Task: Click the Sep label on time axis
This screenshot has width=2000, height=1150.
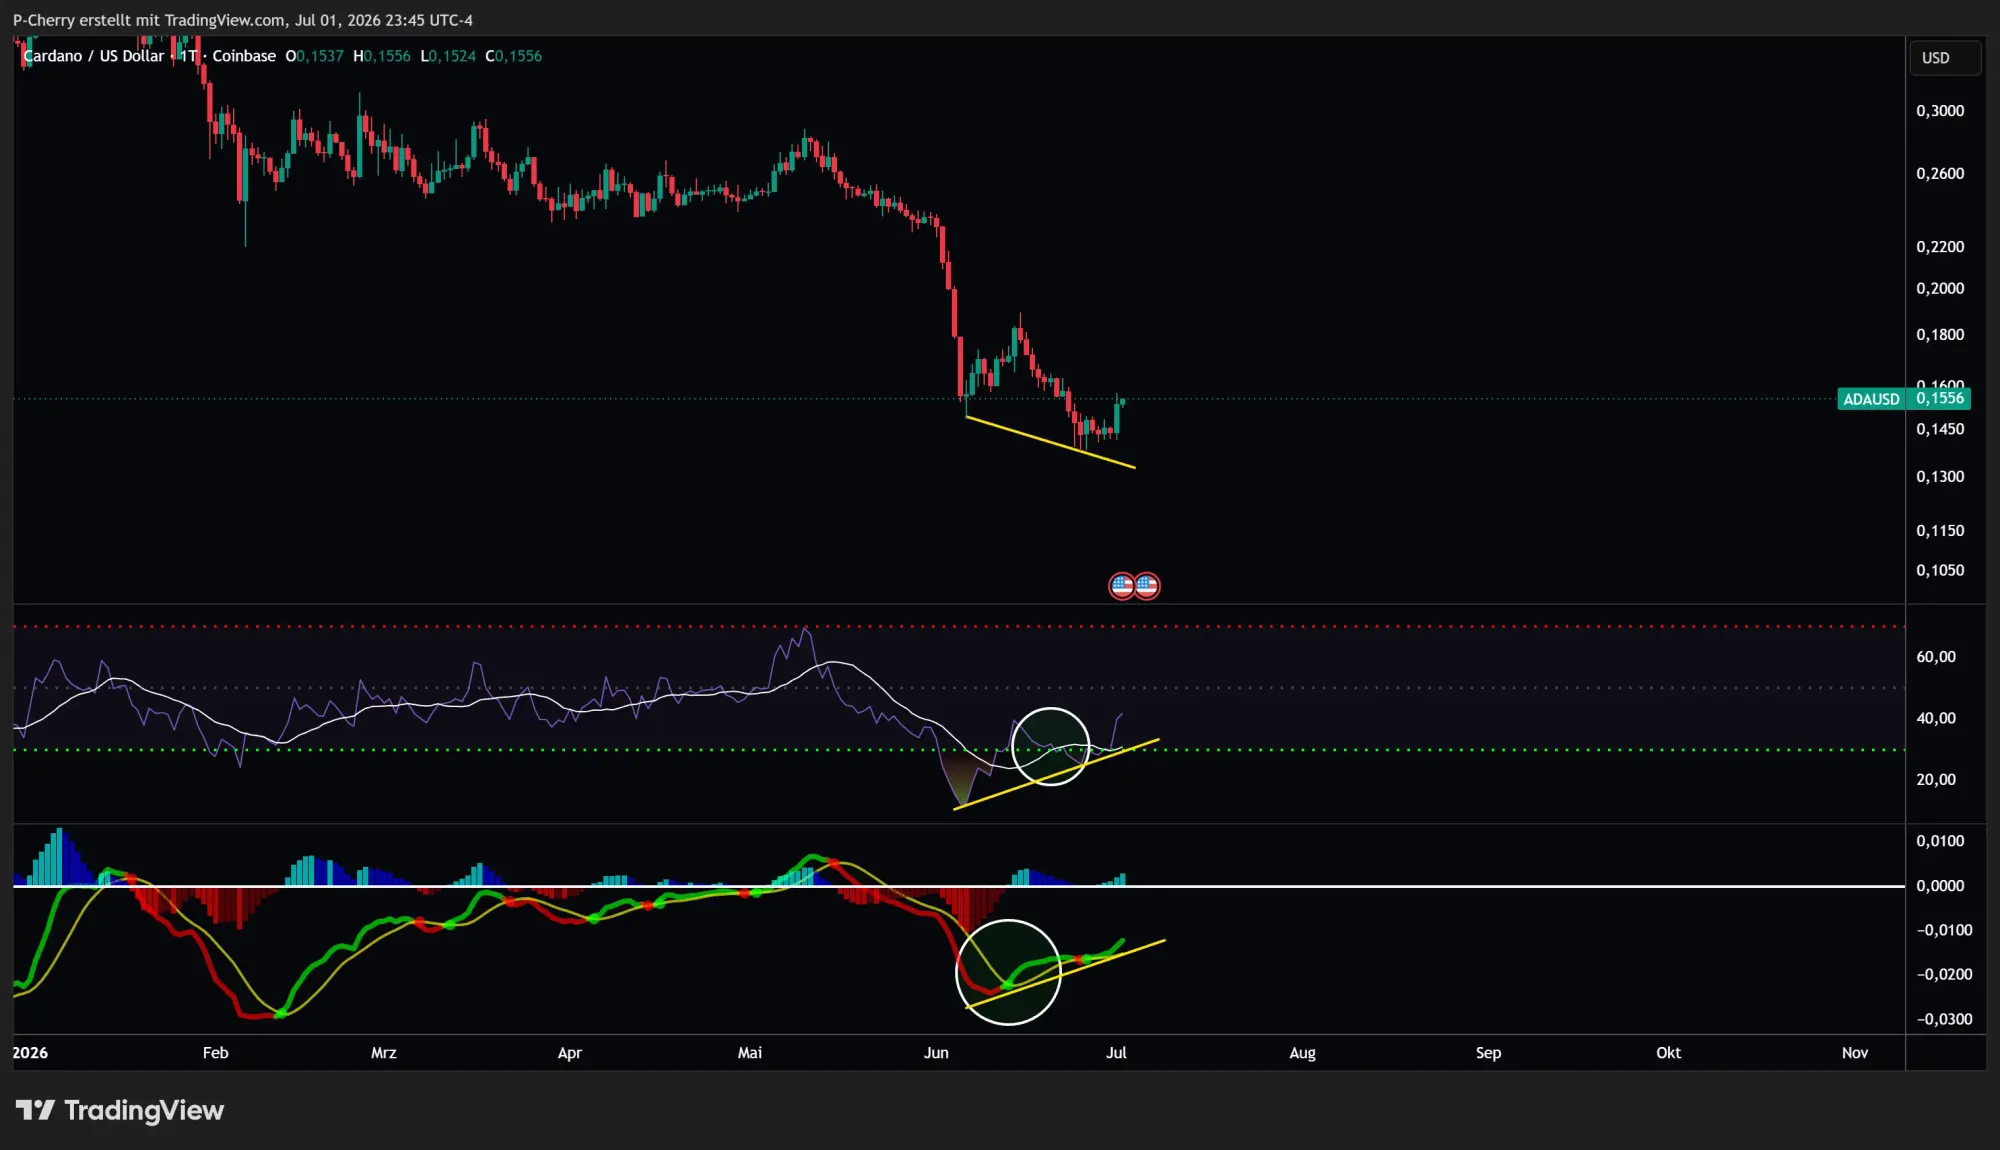Action: 1488,1053
